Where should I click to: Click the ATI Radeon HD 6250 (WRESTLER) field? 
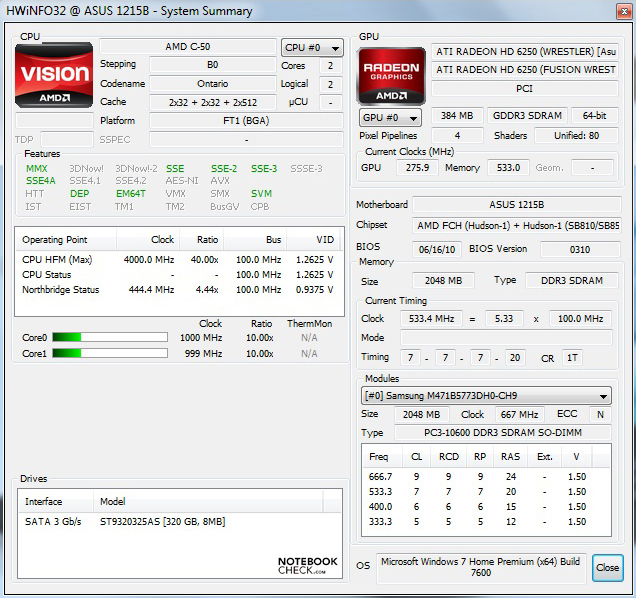(525, 52)
